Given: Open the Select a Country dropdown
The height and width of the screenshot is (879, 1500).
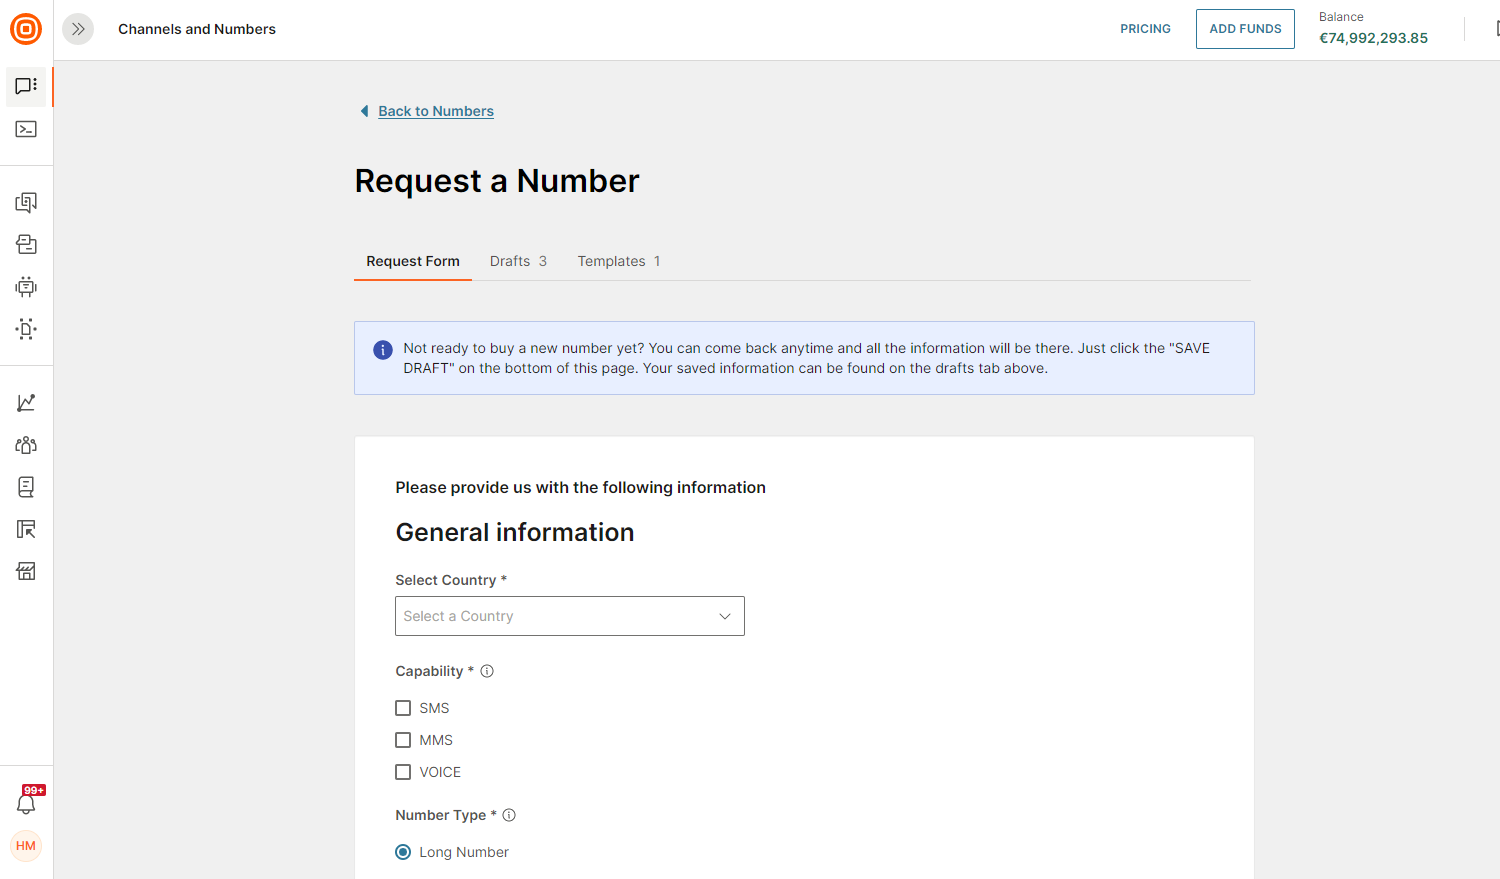Looking at the screenshot, I should (x=570, y=616).
